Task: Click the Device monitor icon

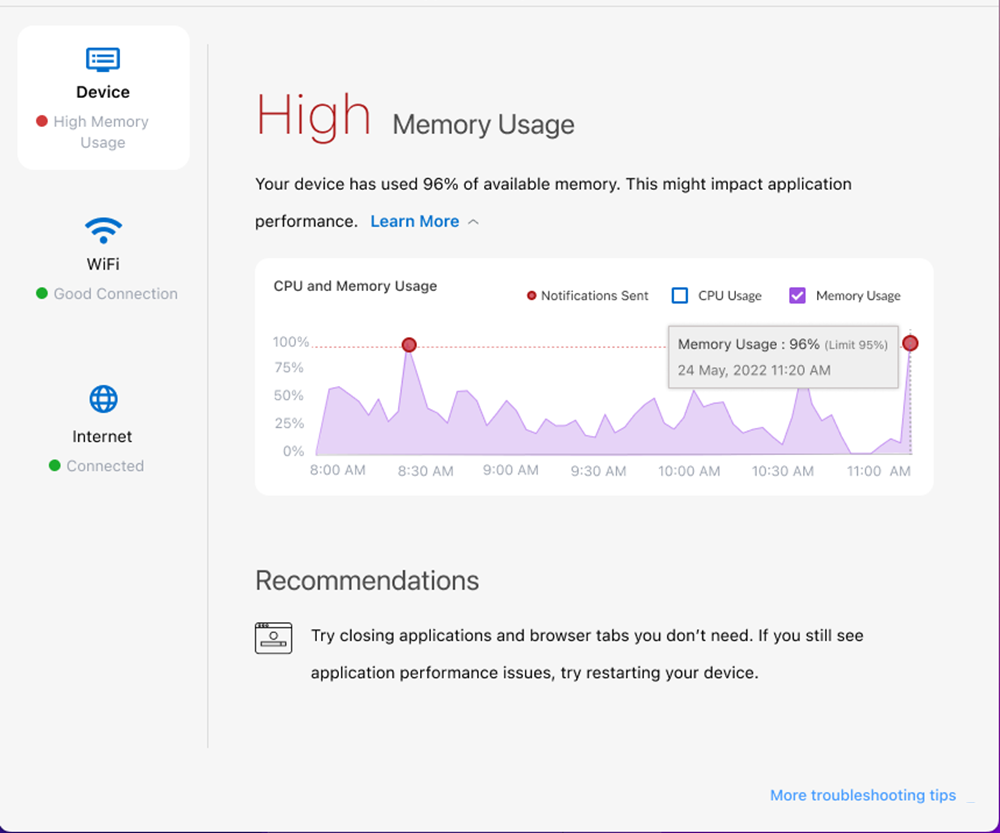Action: [103, 59]
